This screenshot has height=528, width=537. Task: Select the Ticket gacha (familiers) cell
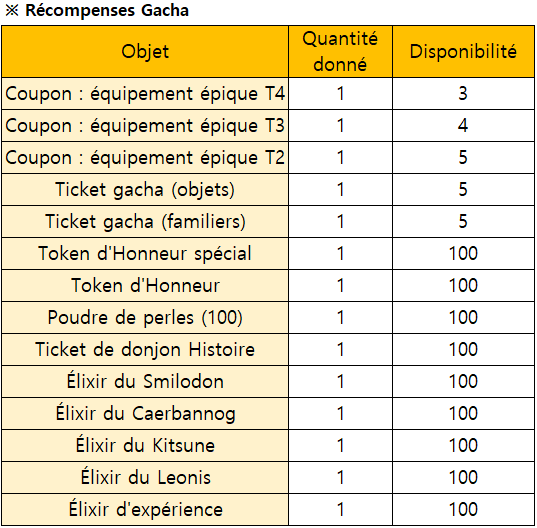tap(145, 221)
